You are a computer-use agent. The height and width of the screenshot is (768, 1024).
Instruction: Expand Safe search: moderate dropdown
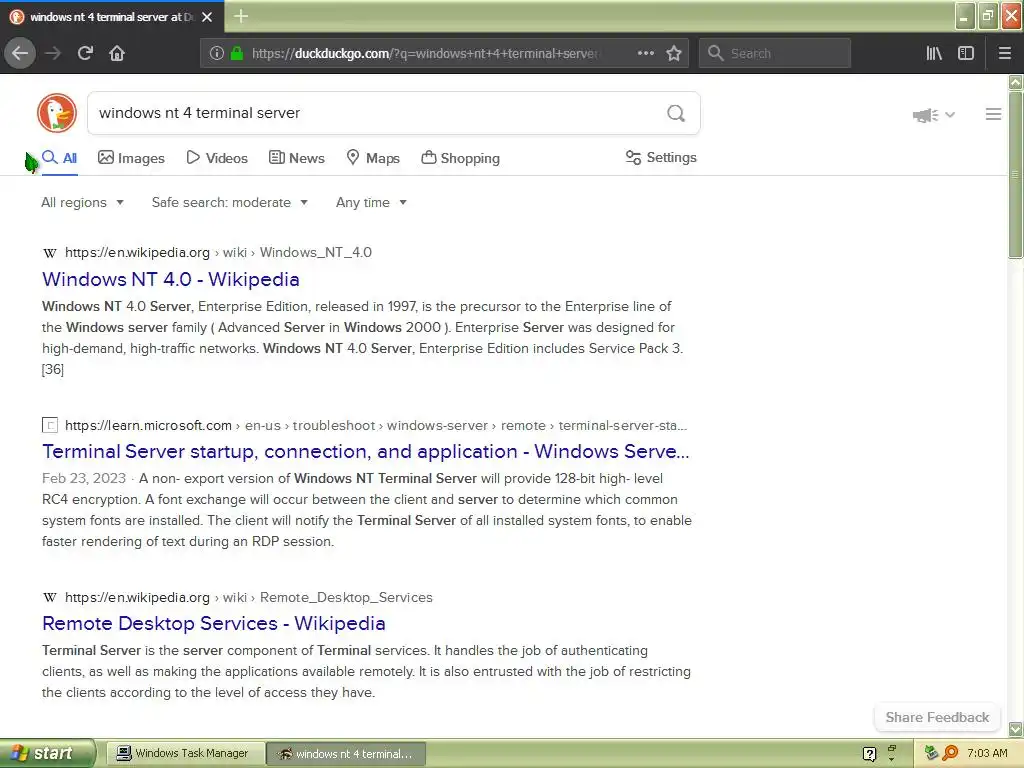click(230, 202)
